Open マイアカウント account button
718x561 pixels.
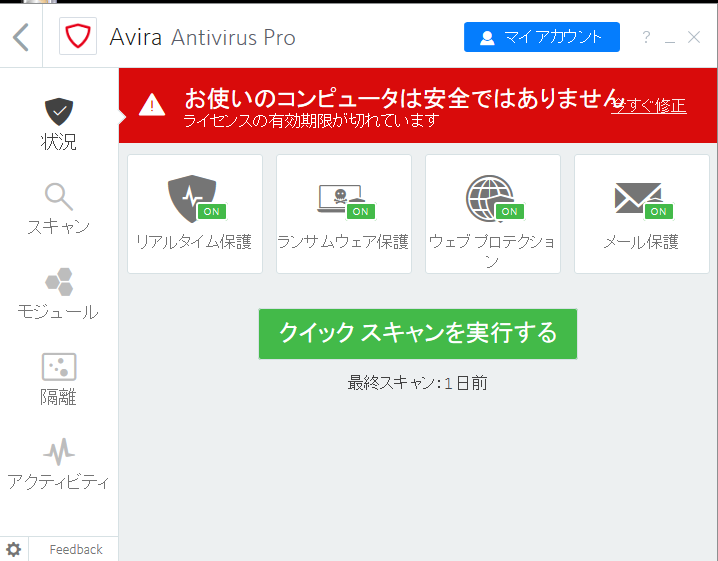(x=542, y=37)
